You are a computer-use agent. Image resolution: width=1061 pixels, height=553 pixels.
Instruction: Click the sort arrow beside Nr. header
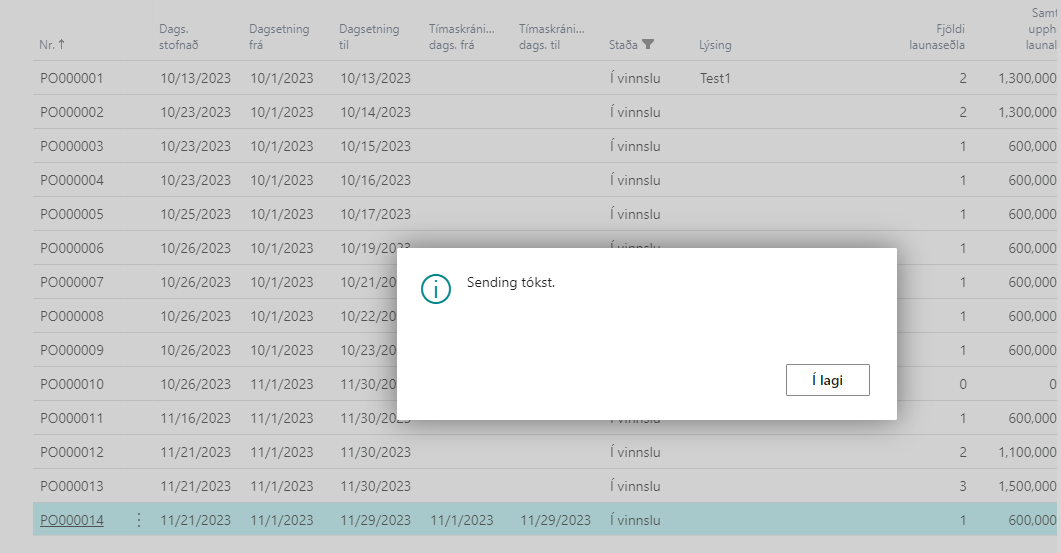[x=63, y=45]
